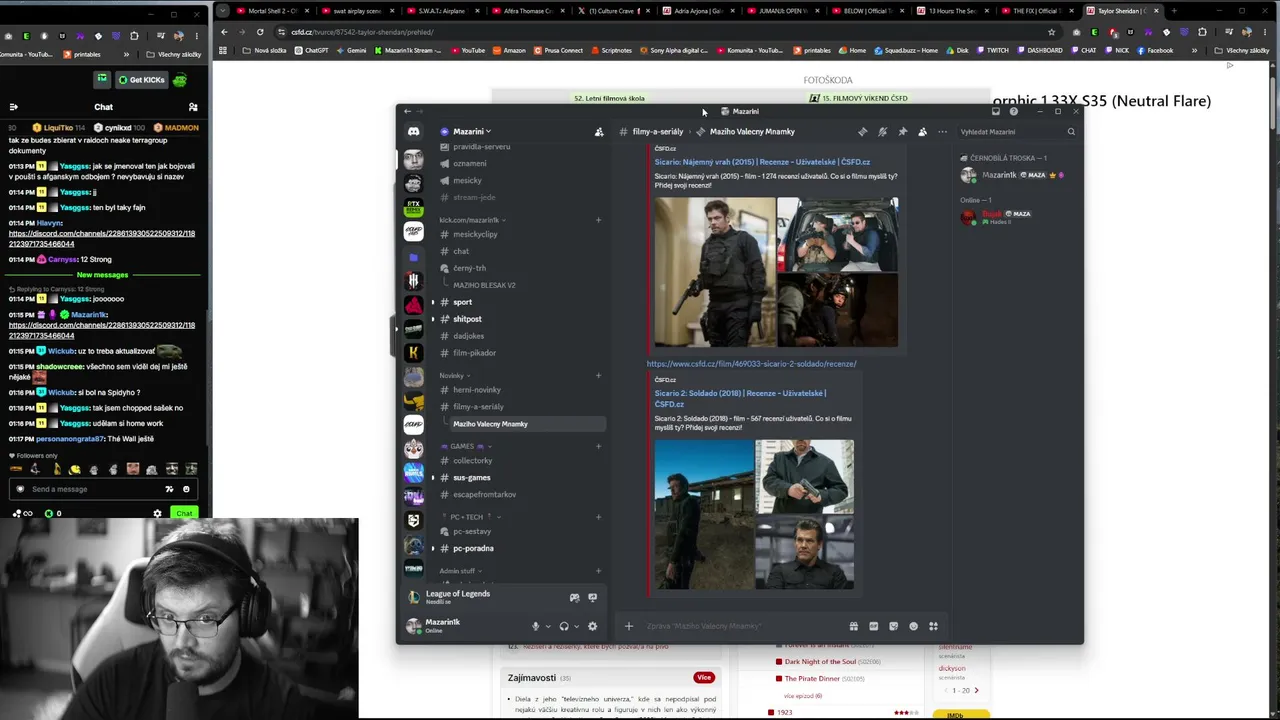
Task: Open the Threads icon in channel header
Action: (x=862, y=132)
